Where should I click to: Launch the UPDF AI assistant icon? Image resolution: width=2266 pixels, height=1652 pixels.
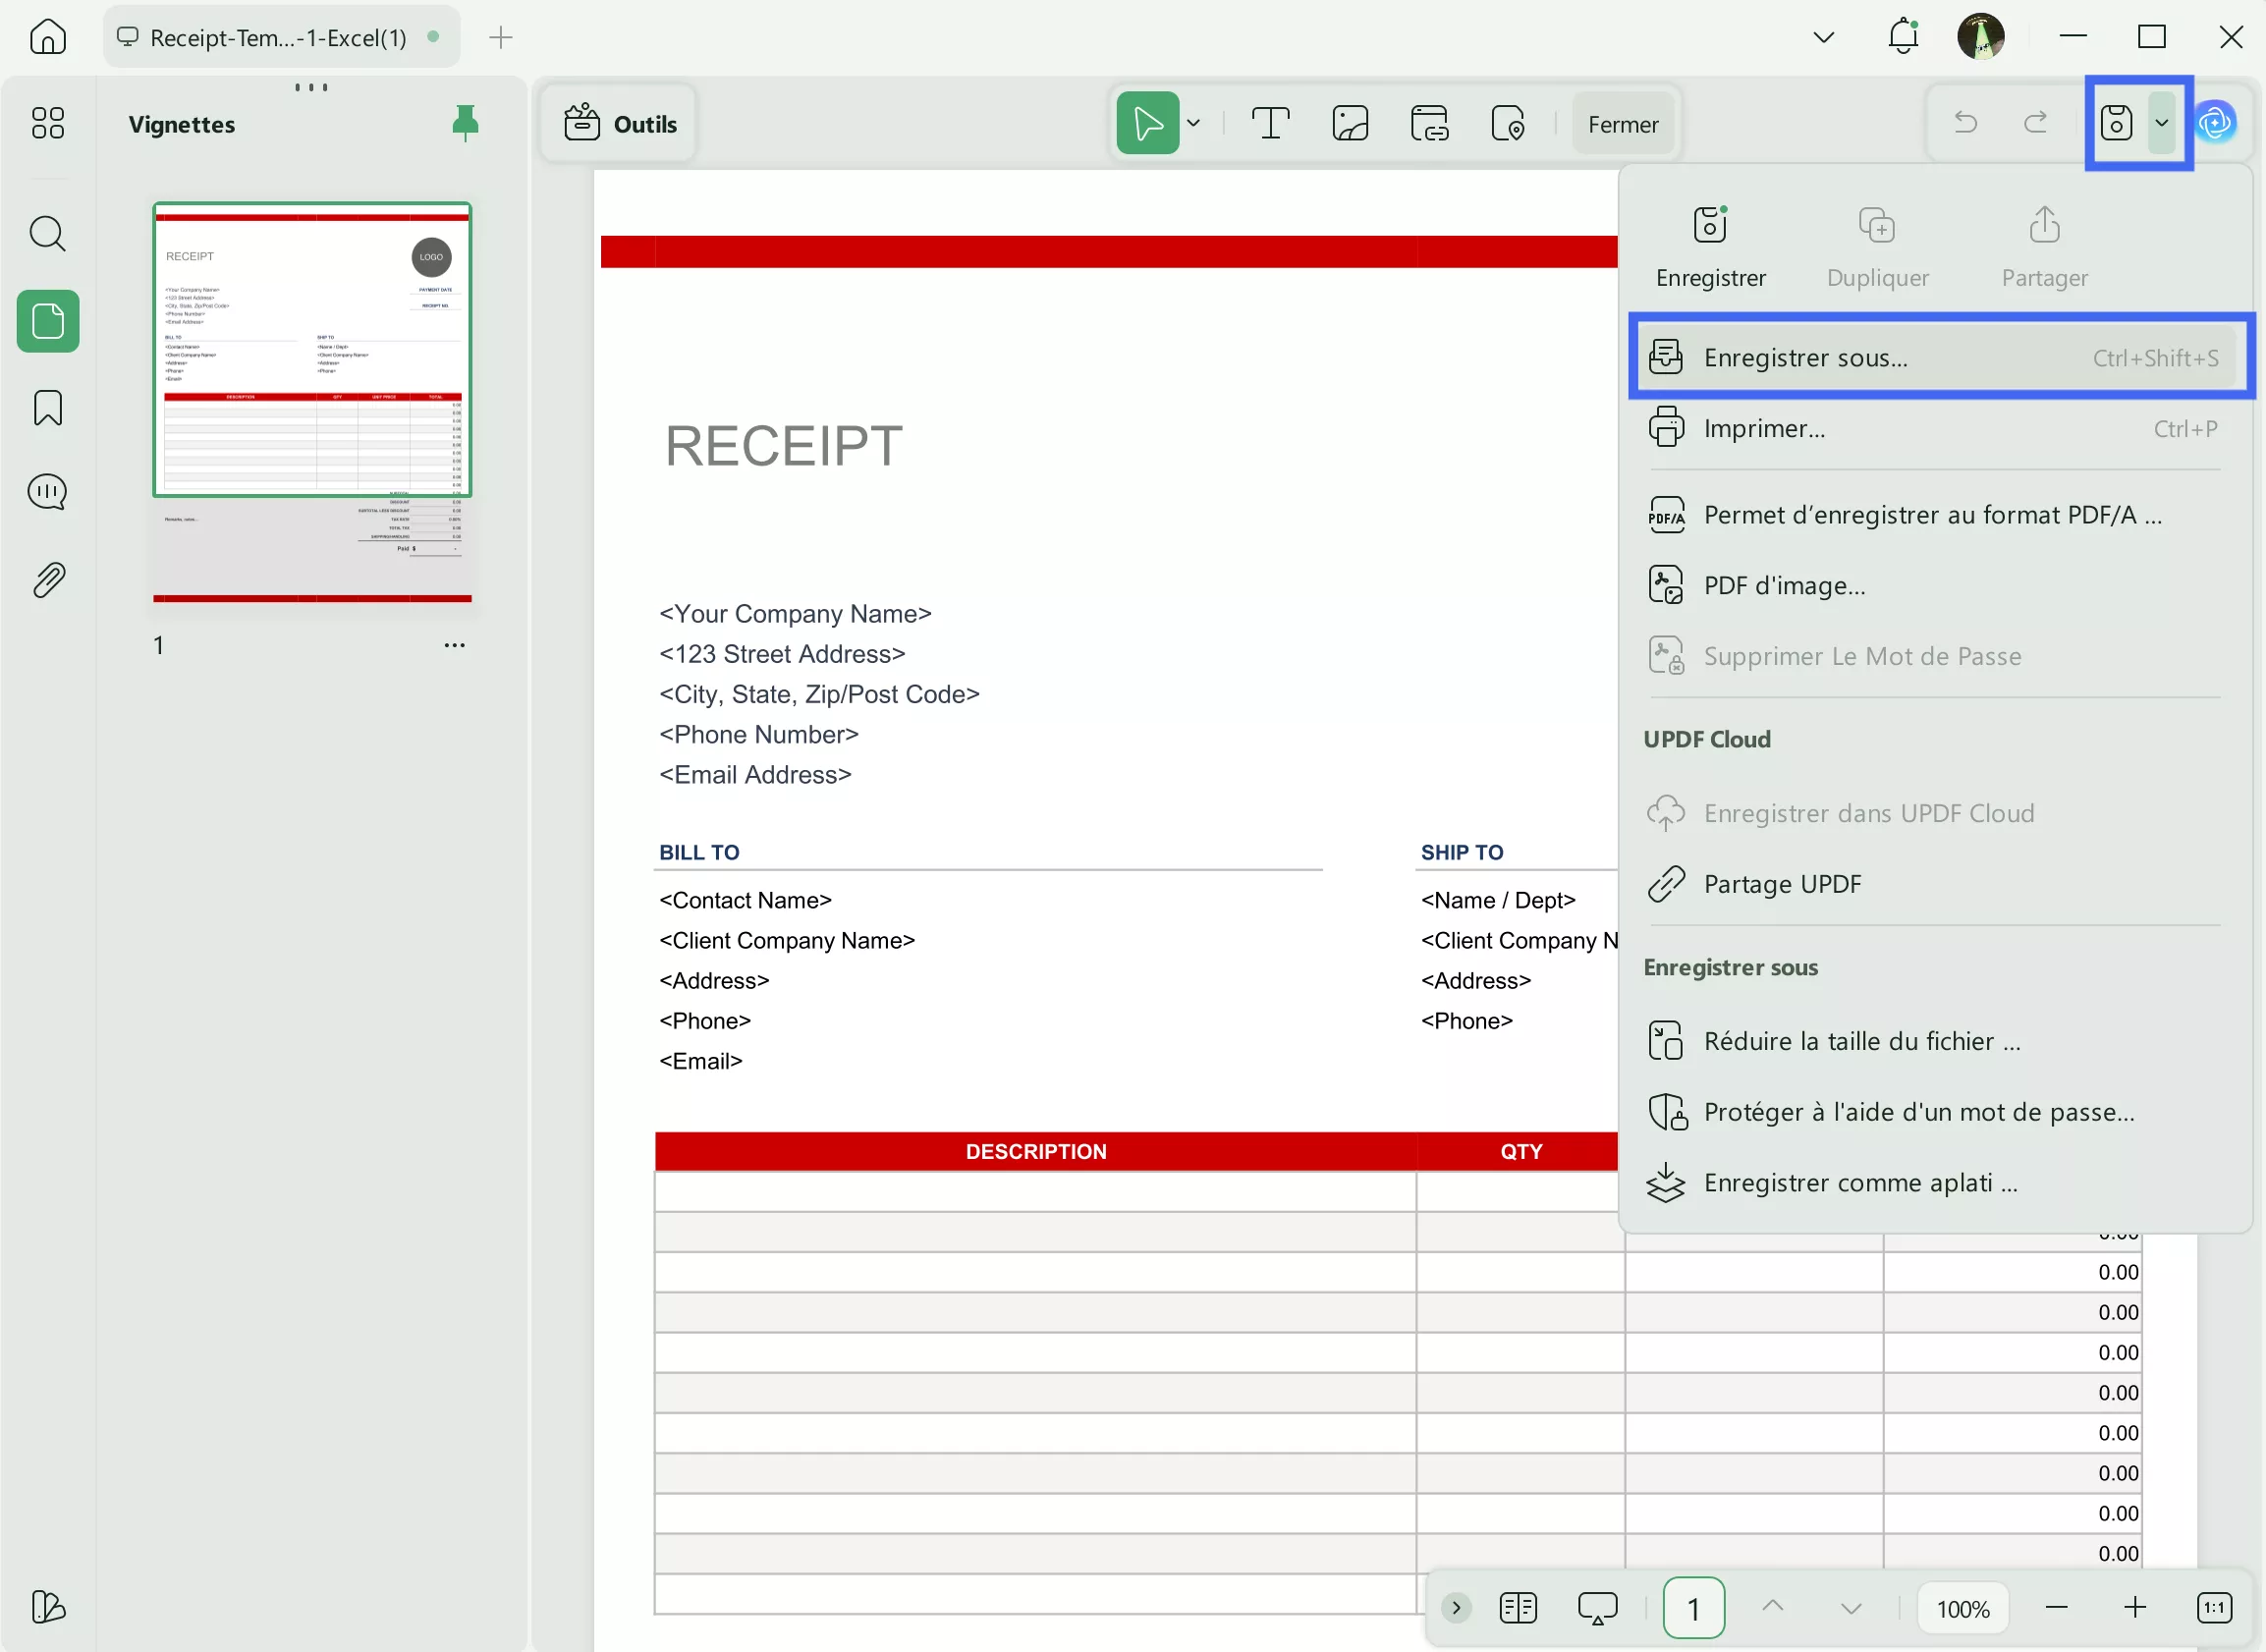point(2216,123)
